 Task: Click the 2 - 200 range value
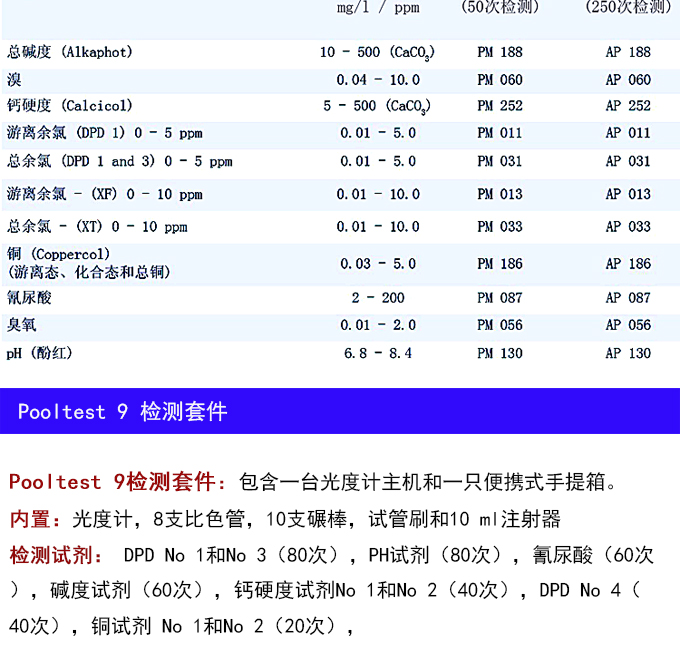(x=377, y=298)
